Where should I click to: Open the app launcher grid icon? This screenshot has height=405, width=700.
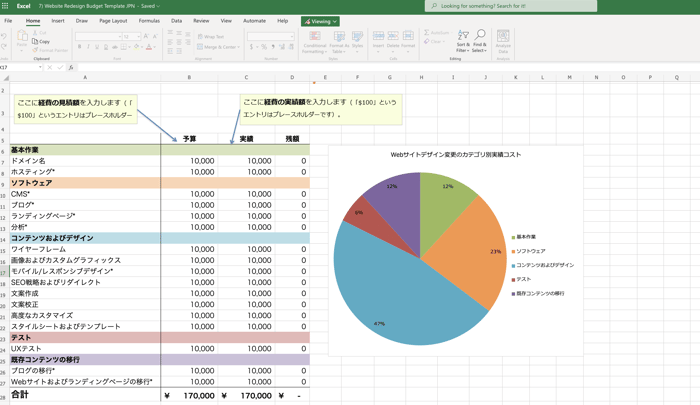click(5, 6)
